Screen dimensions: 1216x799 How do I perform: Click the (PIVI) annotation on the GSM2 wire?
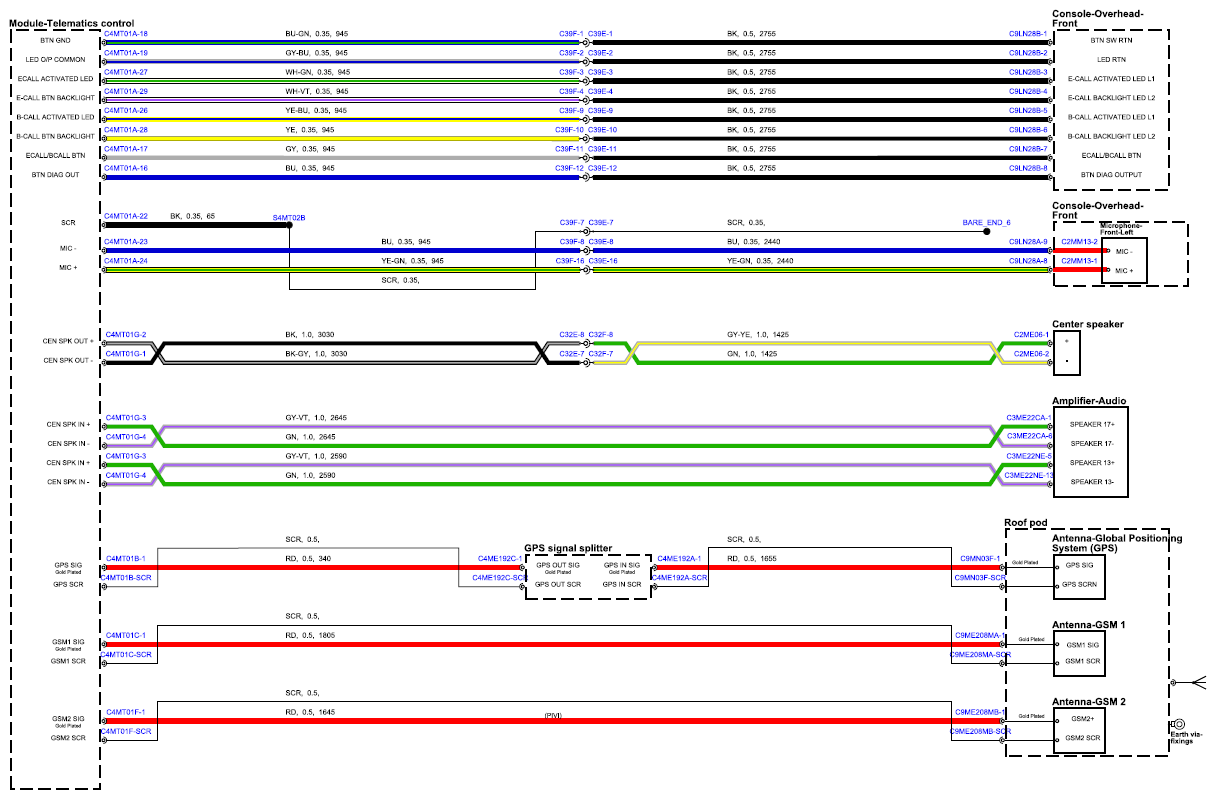click(554, 717)
